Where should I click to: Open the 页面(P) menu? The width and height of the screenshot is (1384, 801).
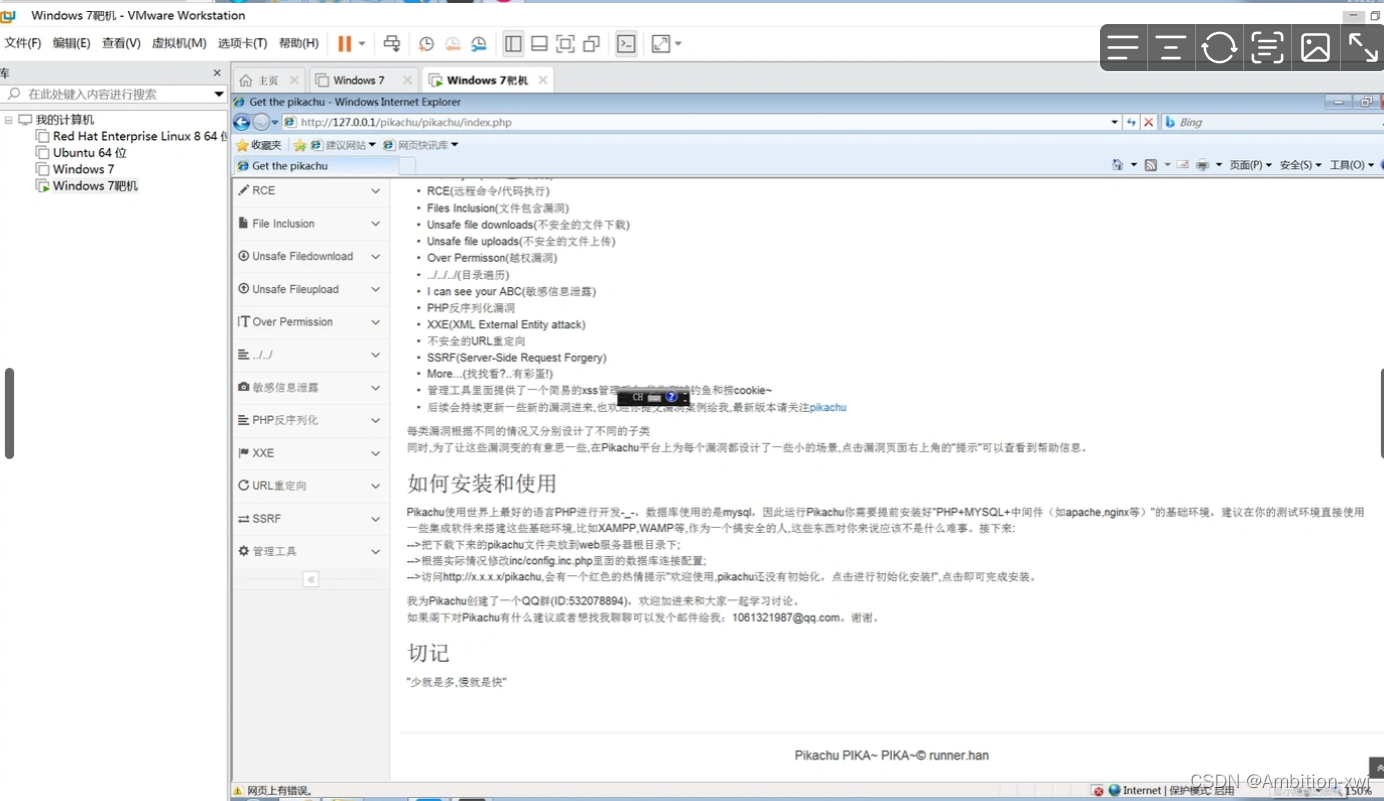pyautogui.click(x=1251, y=165)
